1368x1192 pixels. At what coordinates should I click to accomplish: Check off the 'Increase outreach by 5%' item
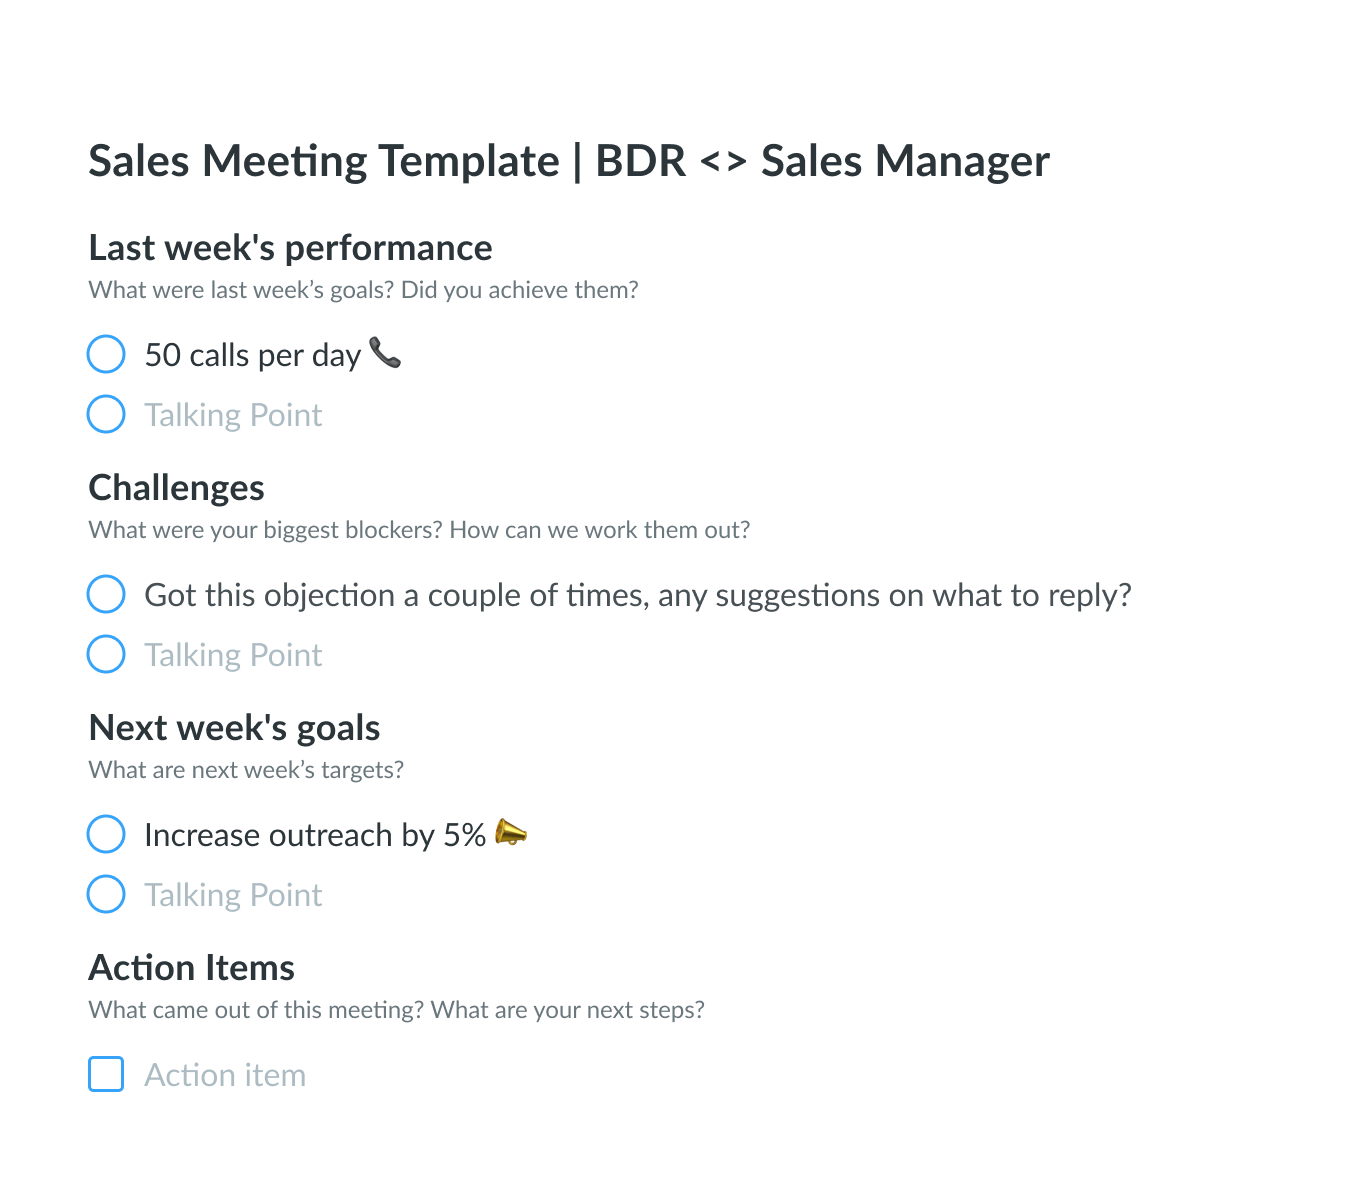(x=106, y=834)
